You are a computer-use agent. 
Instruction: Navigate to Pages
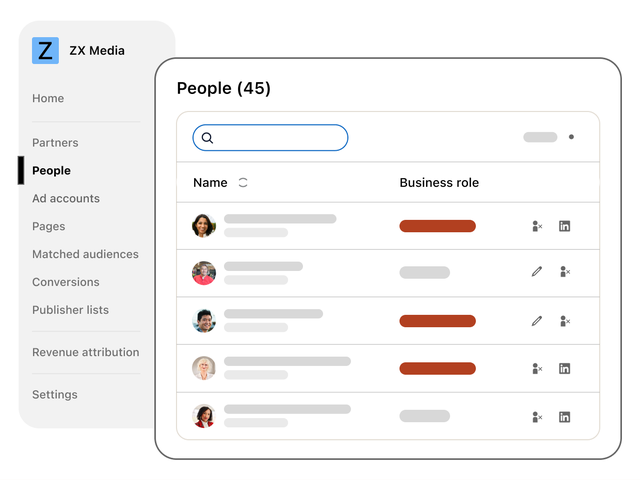click(x=49, y=227)
